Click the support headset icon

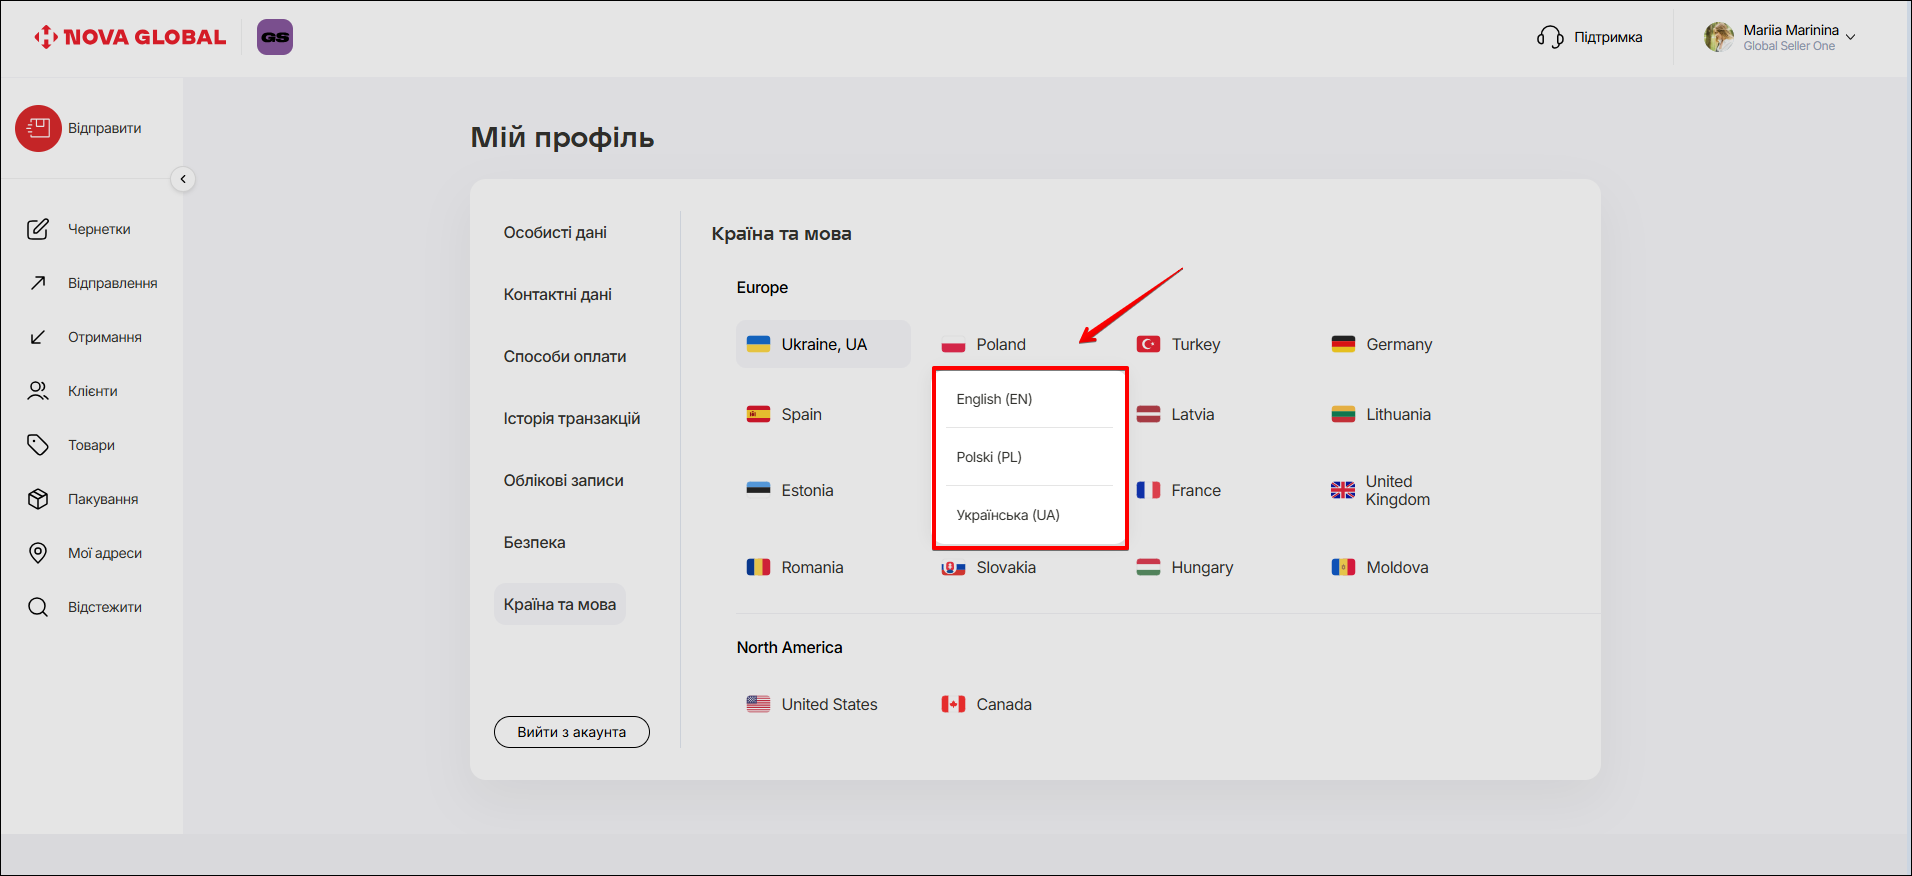coord(1550,37)
